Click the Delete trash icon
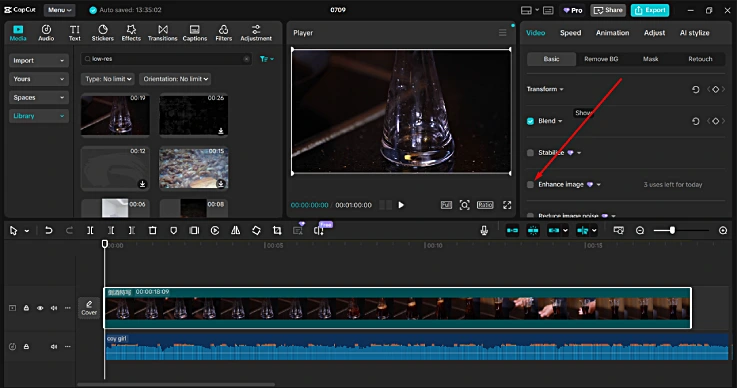737x388 pixels. (152, 230)
